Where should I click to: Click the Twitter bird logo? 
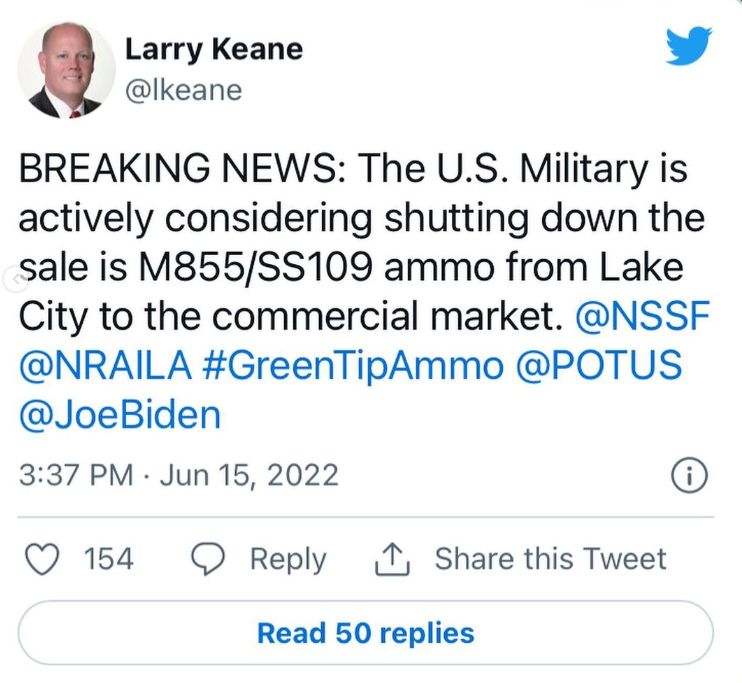click(688, 46)
